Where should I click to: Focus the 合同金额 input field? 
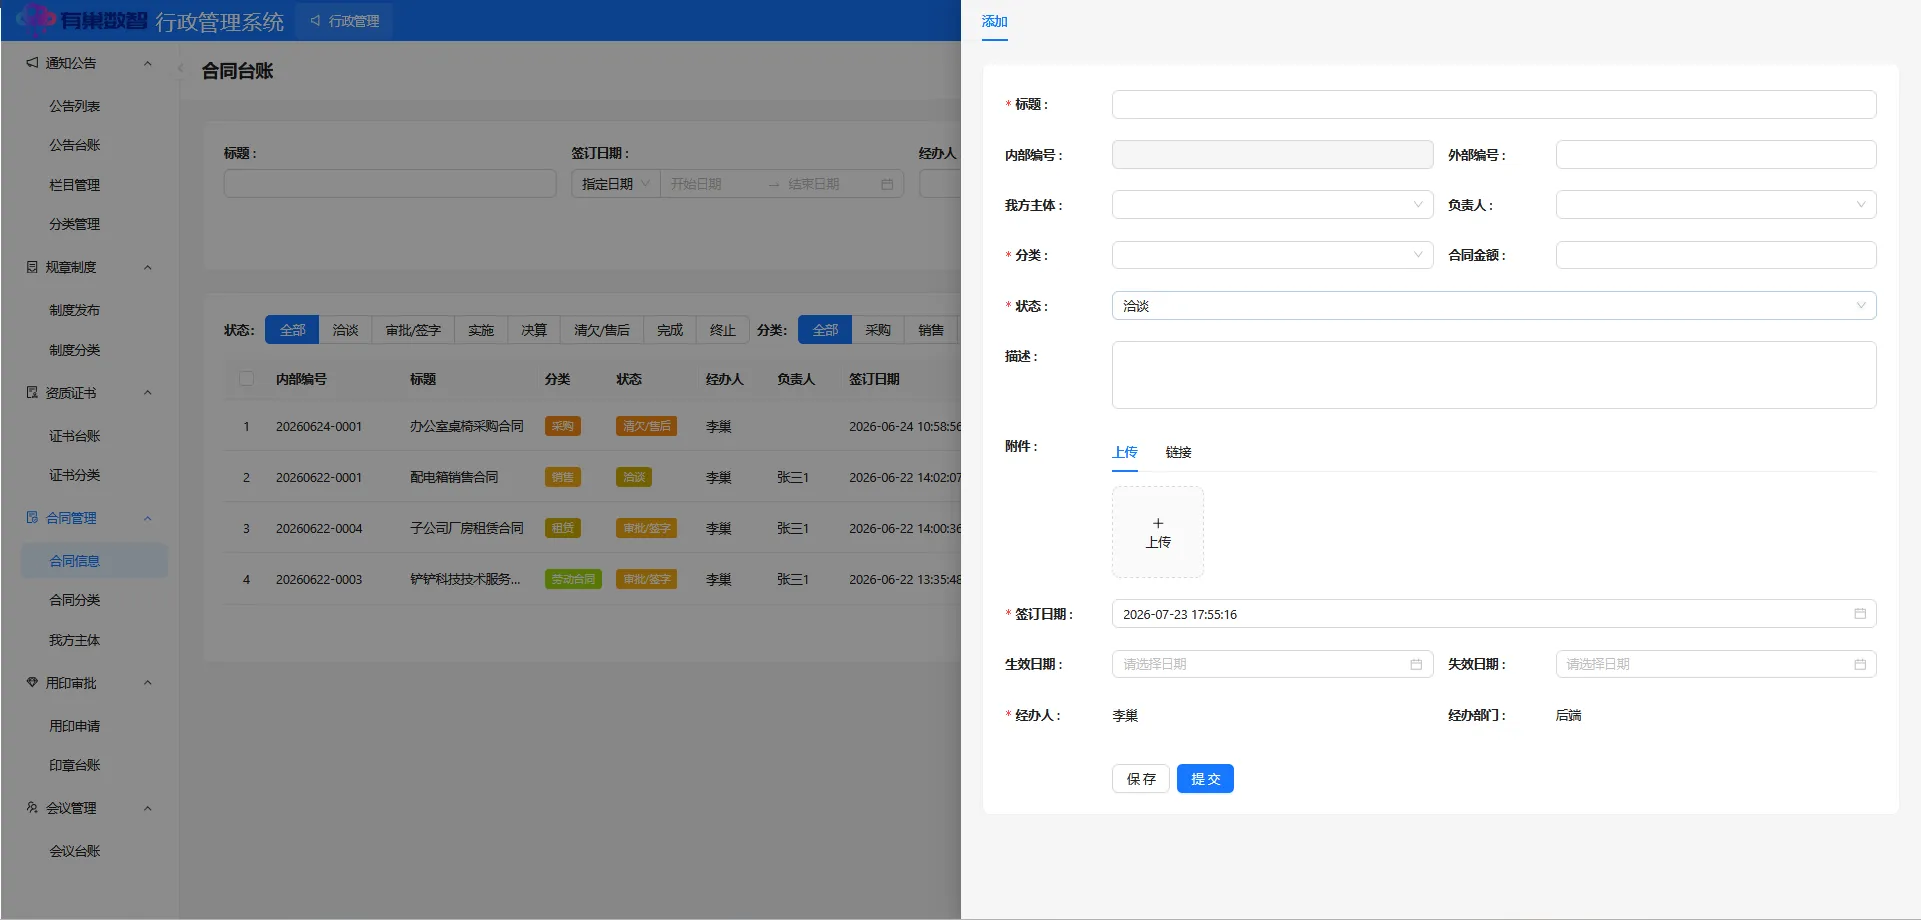point(1716,255)
